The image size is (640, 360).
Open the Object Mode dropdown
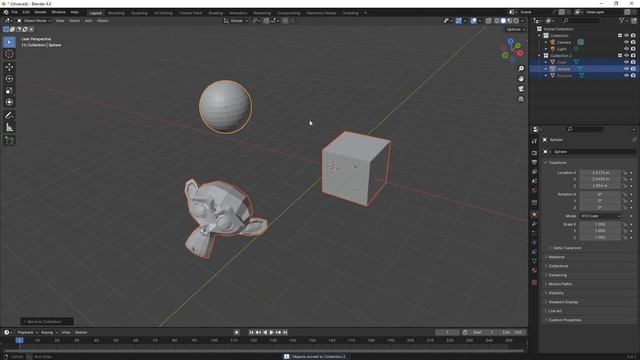tap(34, 20)
